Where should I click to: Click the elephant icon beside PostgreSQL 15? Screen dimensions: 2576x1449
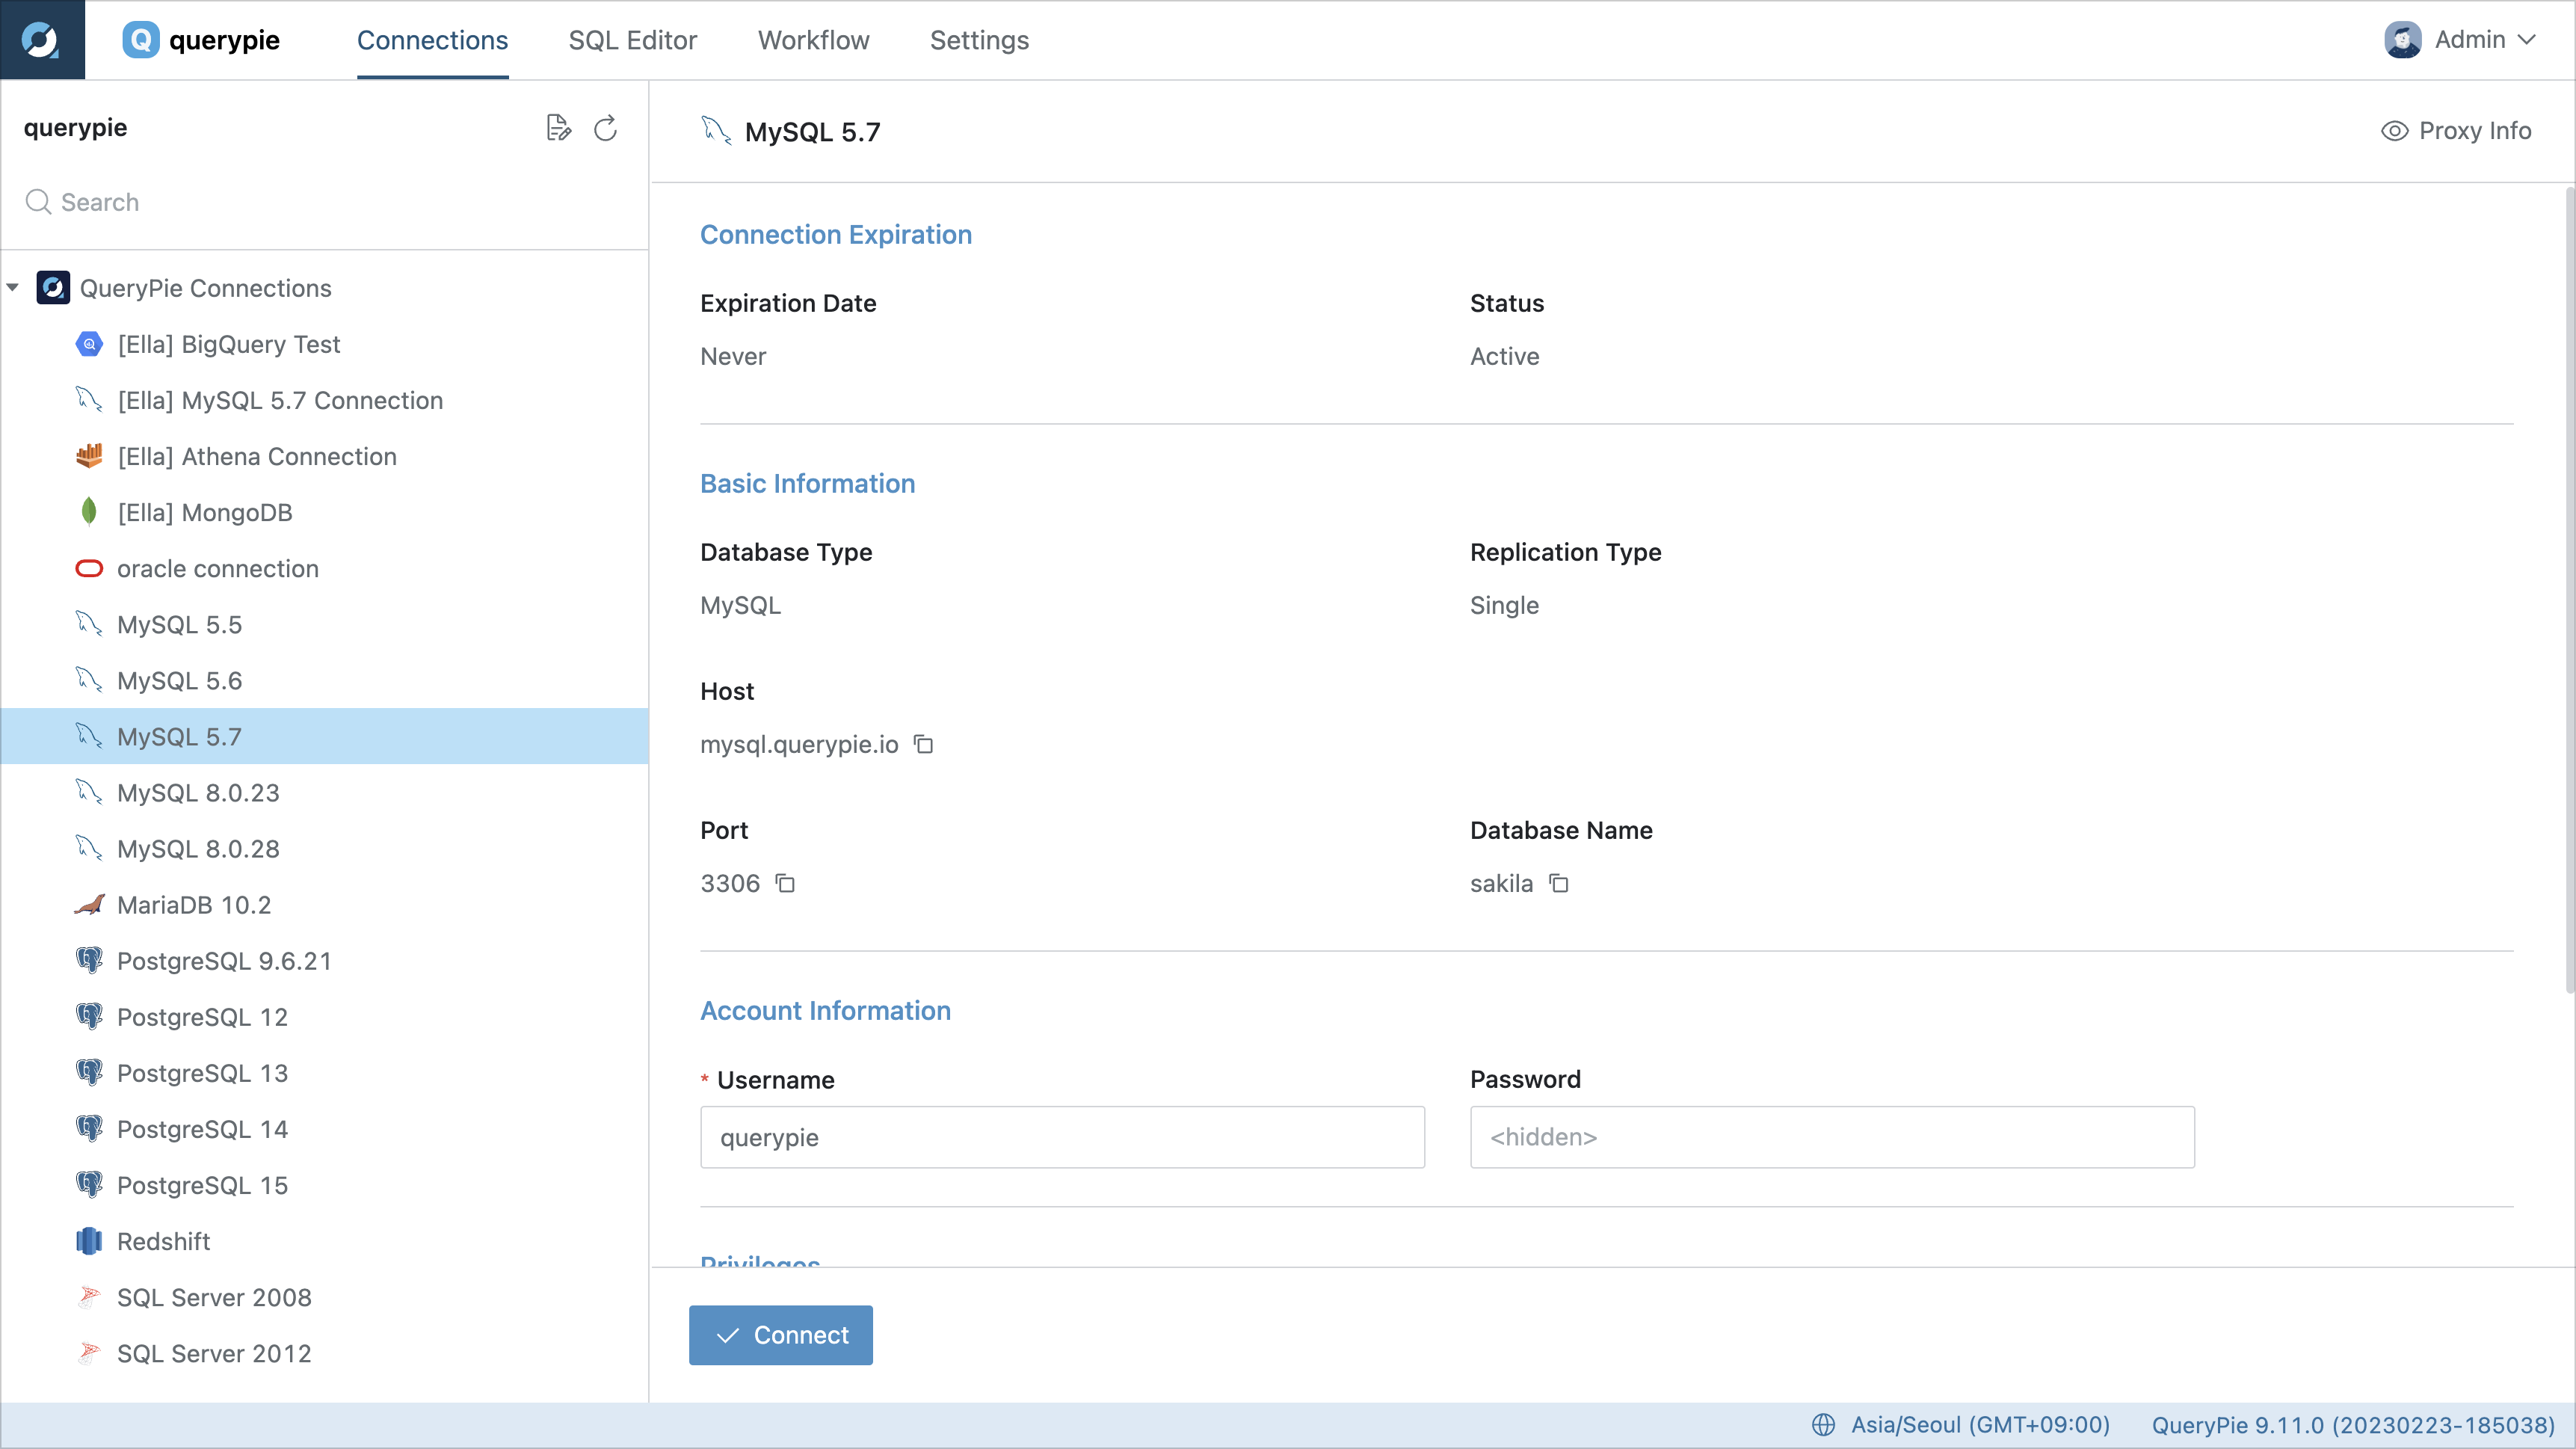pyautogui.click(x=89, y=1184)
